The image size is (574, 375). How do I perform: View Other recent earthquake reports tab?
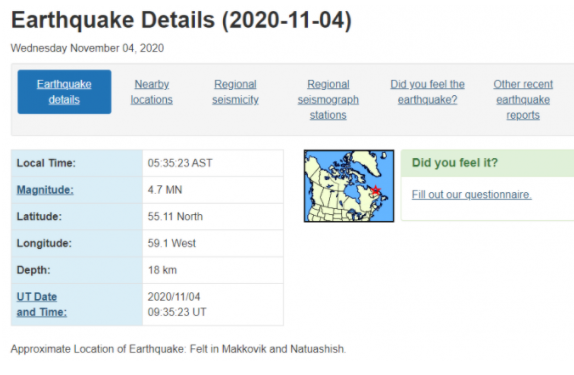click(x=523, y=100)
